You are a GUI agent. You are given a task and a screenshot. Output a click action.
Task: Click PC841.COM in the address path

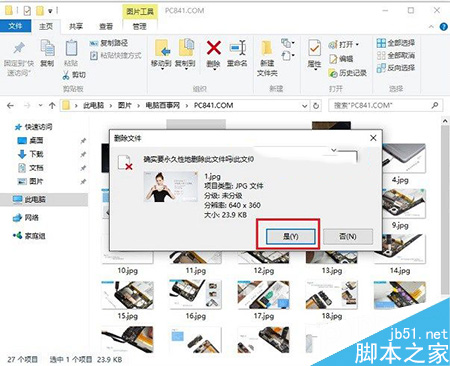pyautogui.click(x=213, y=106)
